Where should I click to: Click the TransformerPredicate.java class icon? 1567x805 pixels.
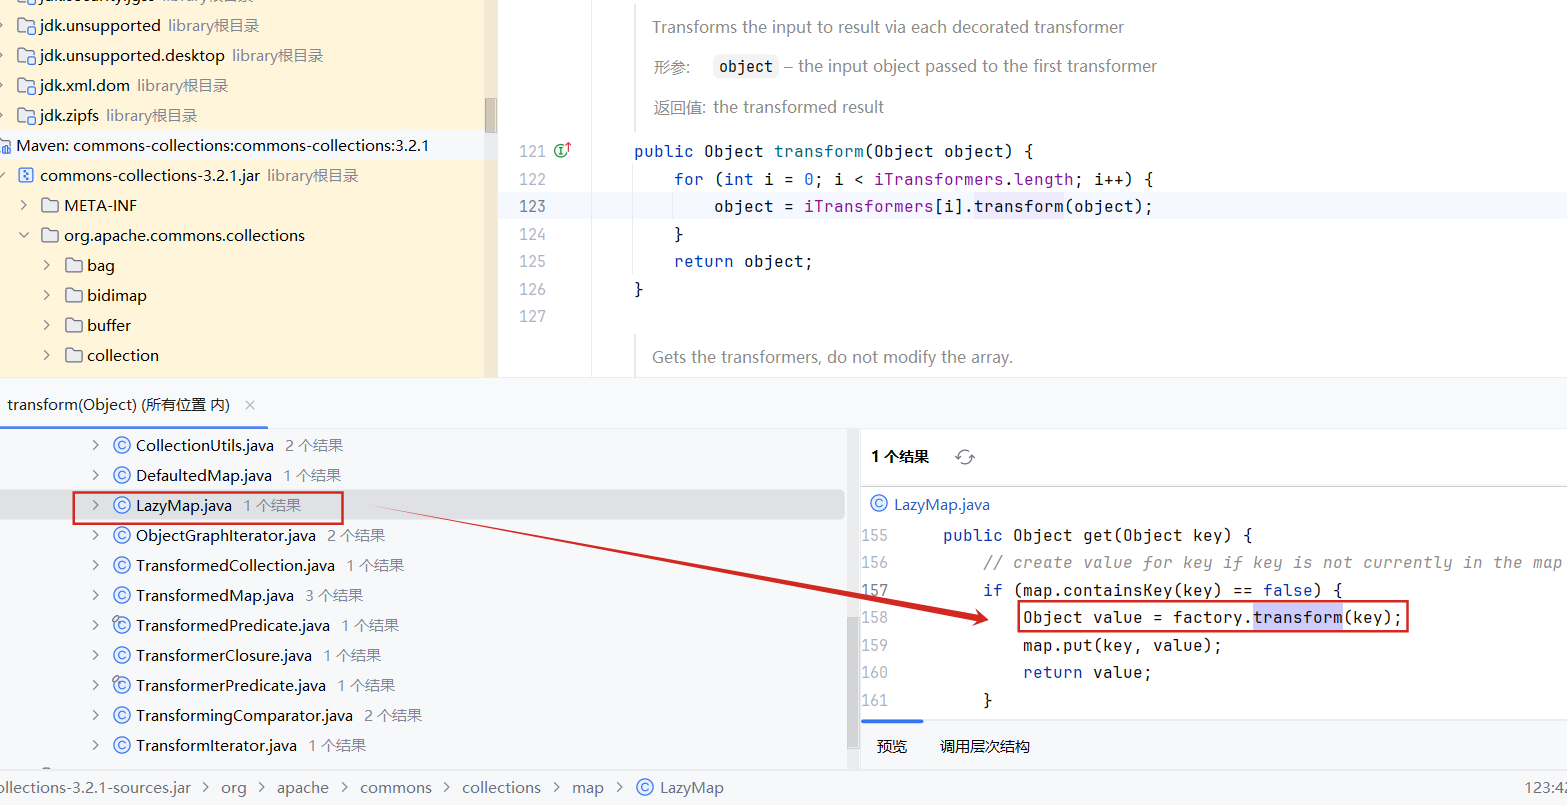(x=122, y=685)
